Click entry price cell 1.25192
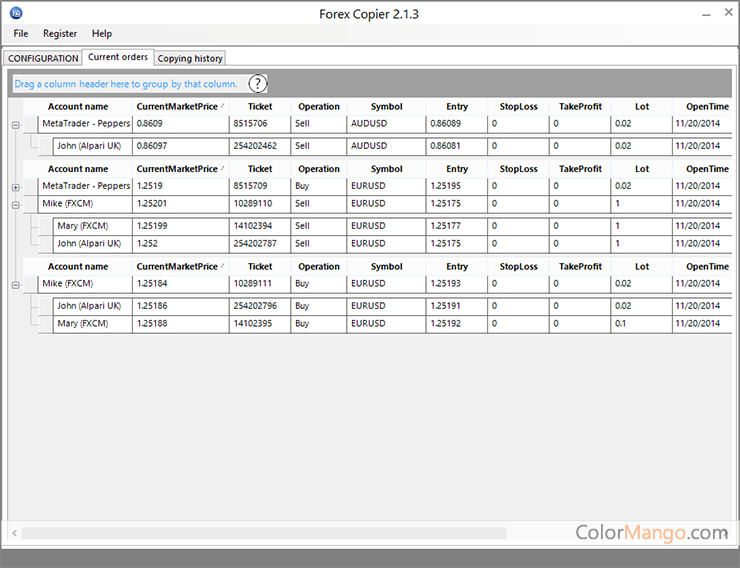Screen dimensions: 740x568 point(457,324)
